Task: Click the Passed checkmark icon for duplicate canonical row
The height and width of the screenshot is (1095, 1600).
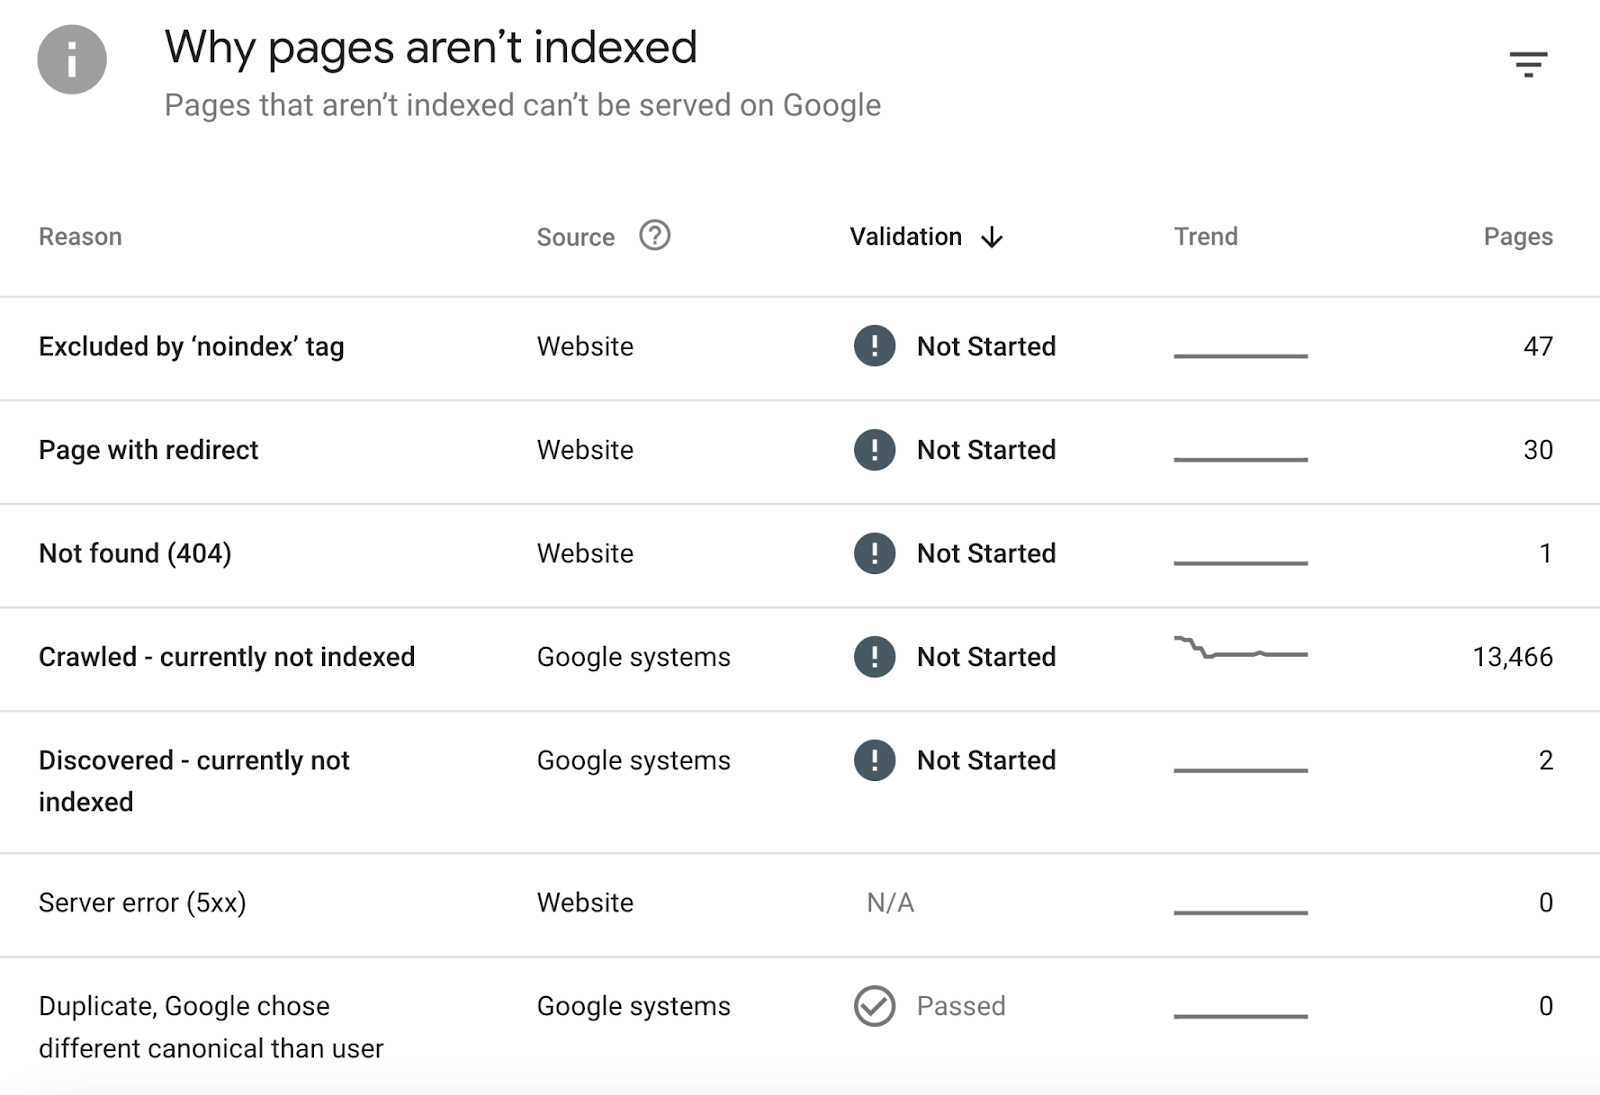Action: [x=873, y=1007]
